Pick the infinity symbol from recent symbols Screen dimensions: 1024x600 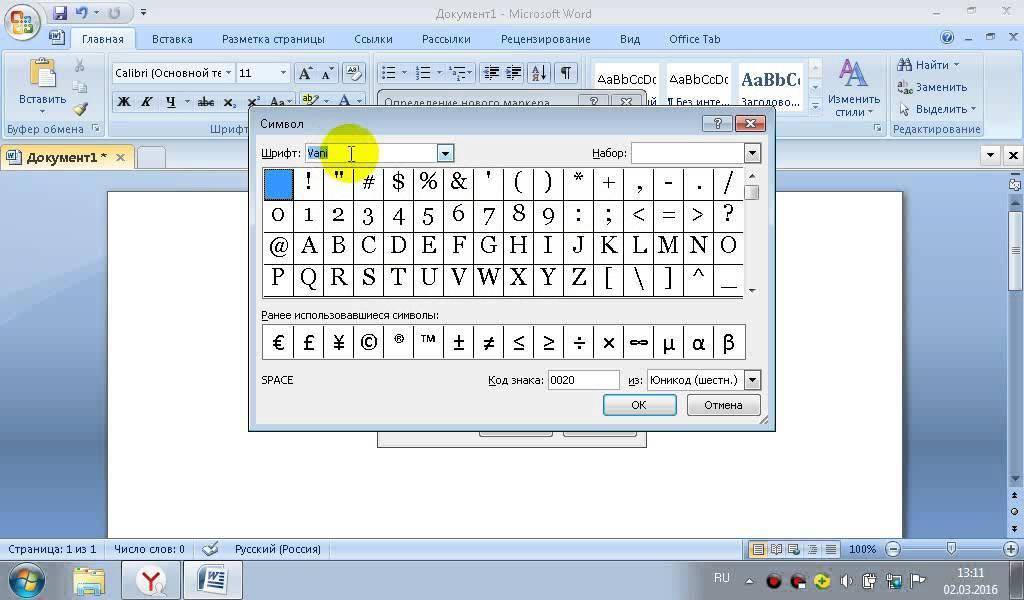coord(638,343)
